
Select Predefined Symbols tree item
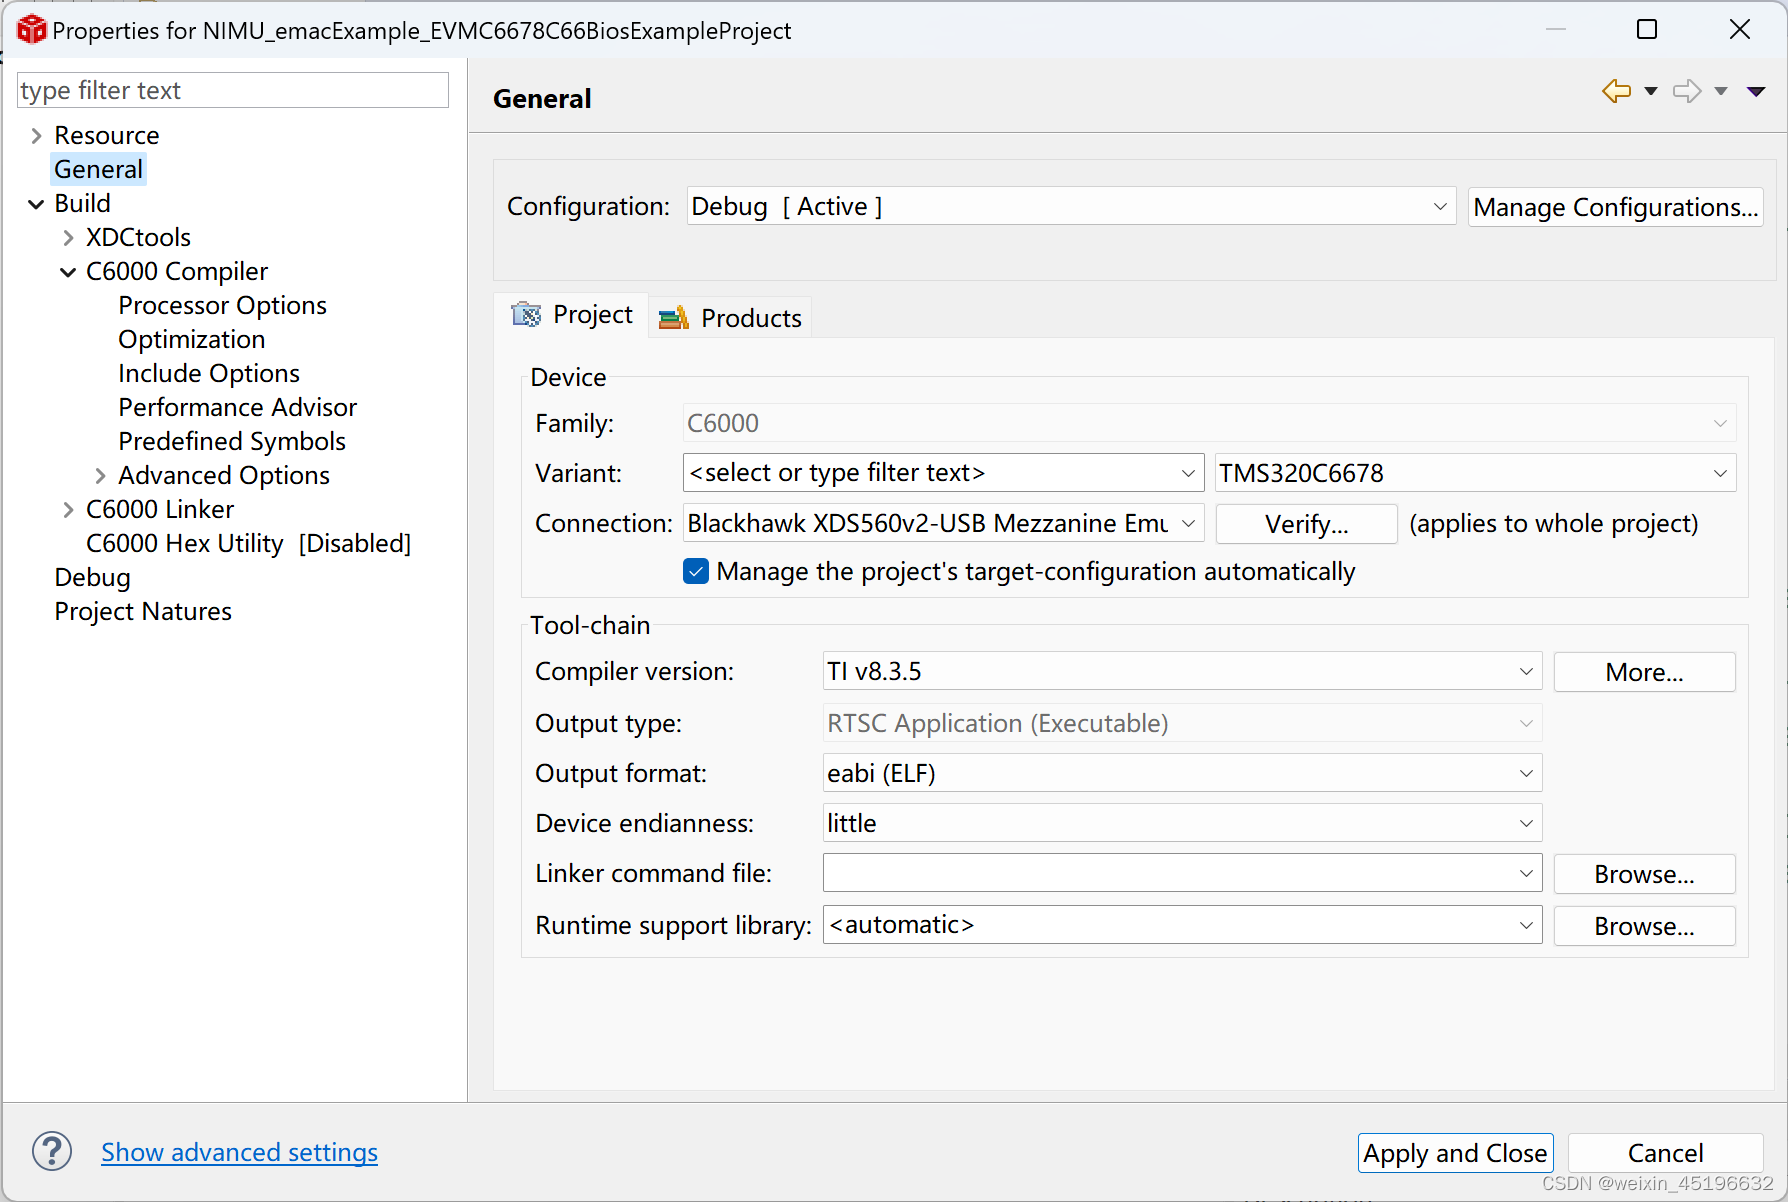231,441
